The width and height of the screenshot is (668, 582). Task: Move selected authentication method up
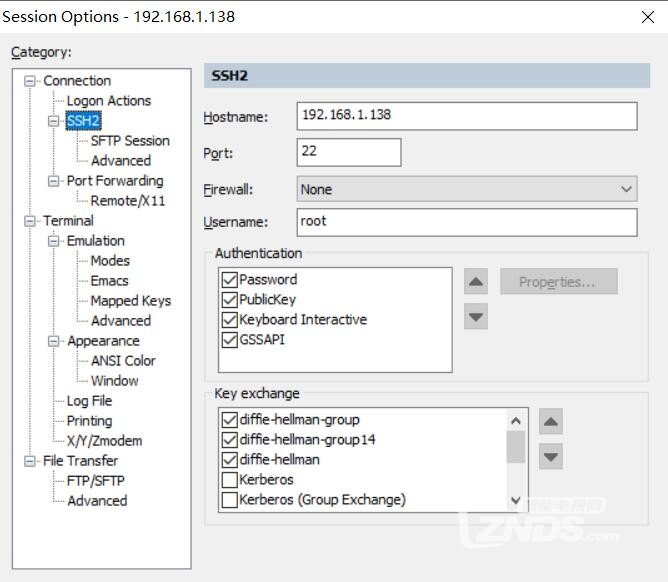click(x=475, y=282)
